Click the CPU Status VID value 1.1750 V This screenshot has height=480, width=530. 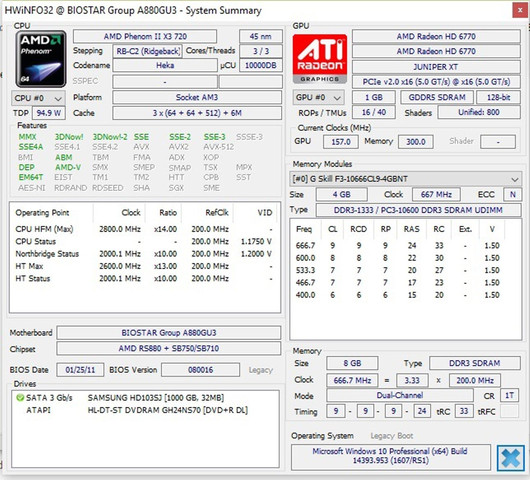[x=256, y=242]
